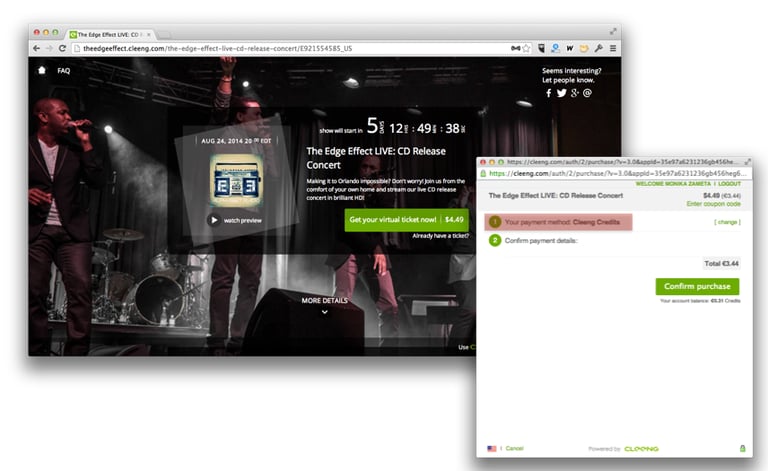768x471 pixels.
Task: Click green secure lock icon in popup footer
Action: (743, 448)
